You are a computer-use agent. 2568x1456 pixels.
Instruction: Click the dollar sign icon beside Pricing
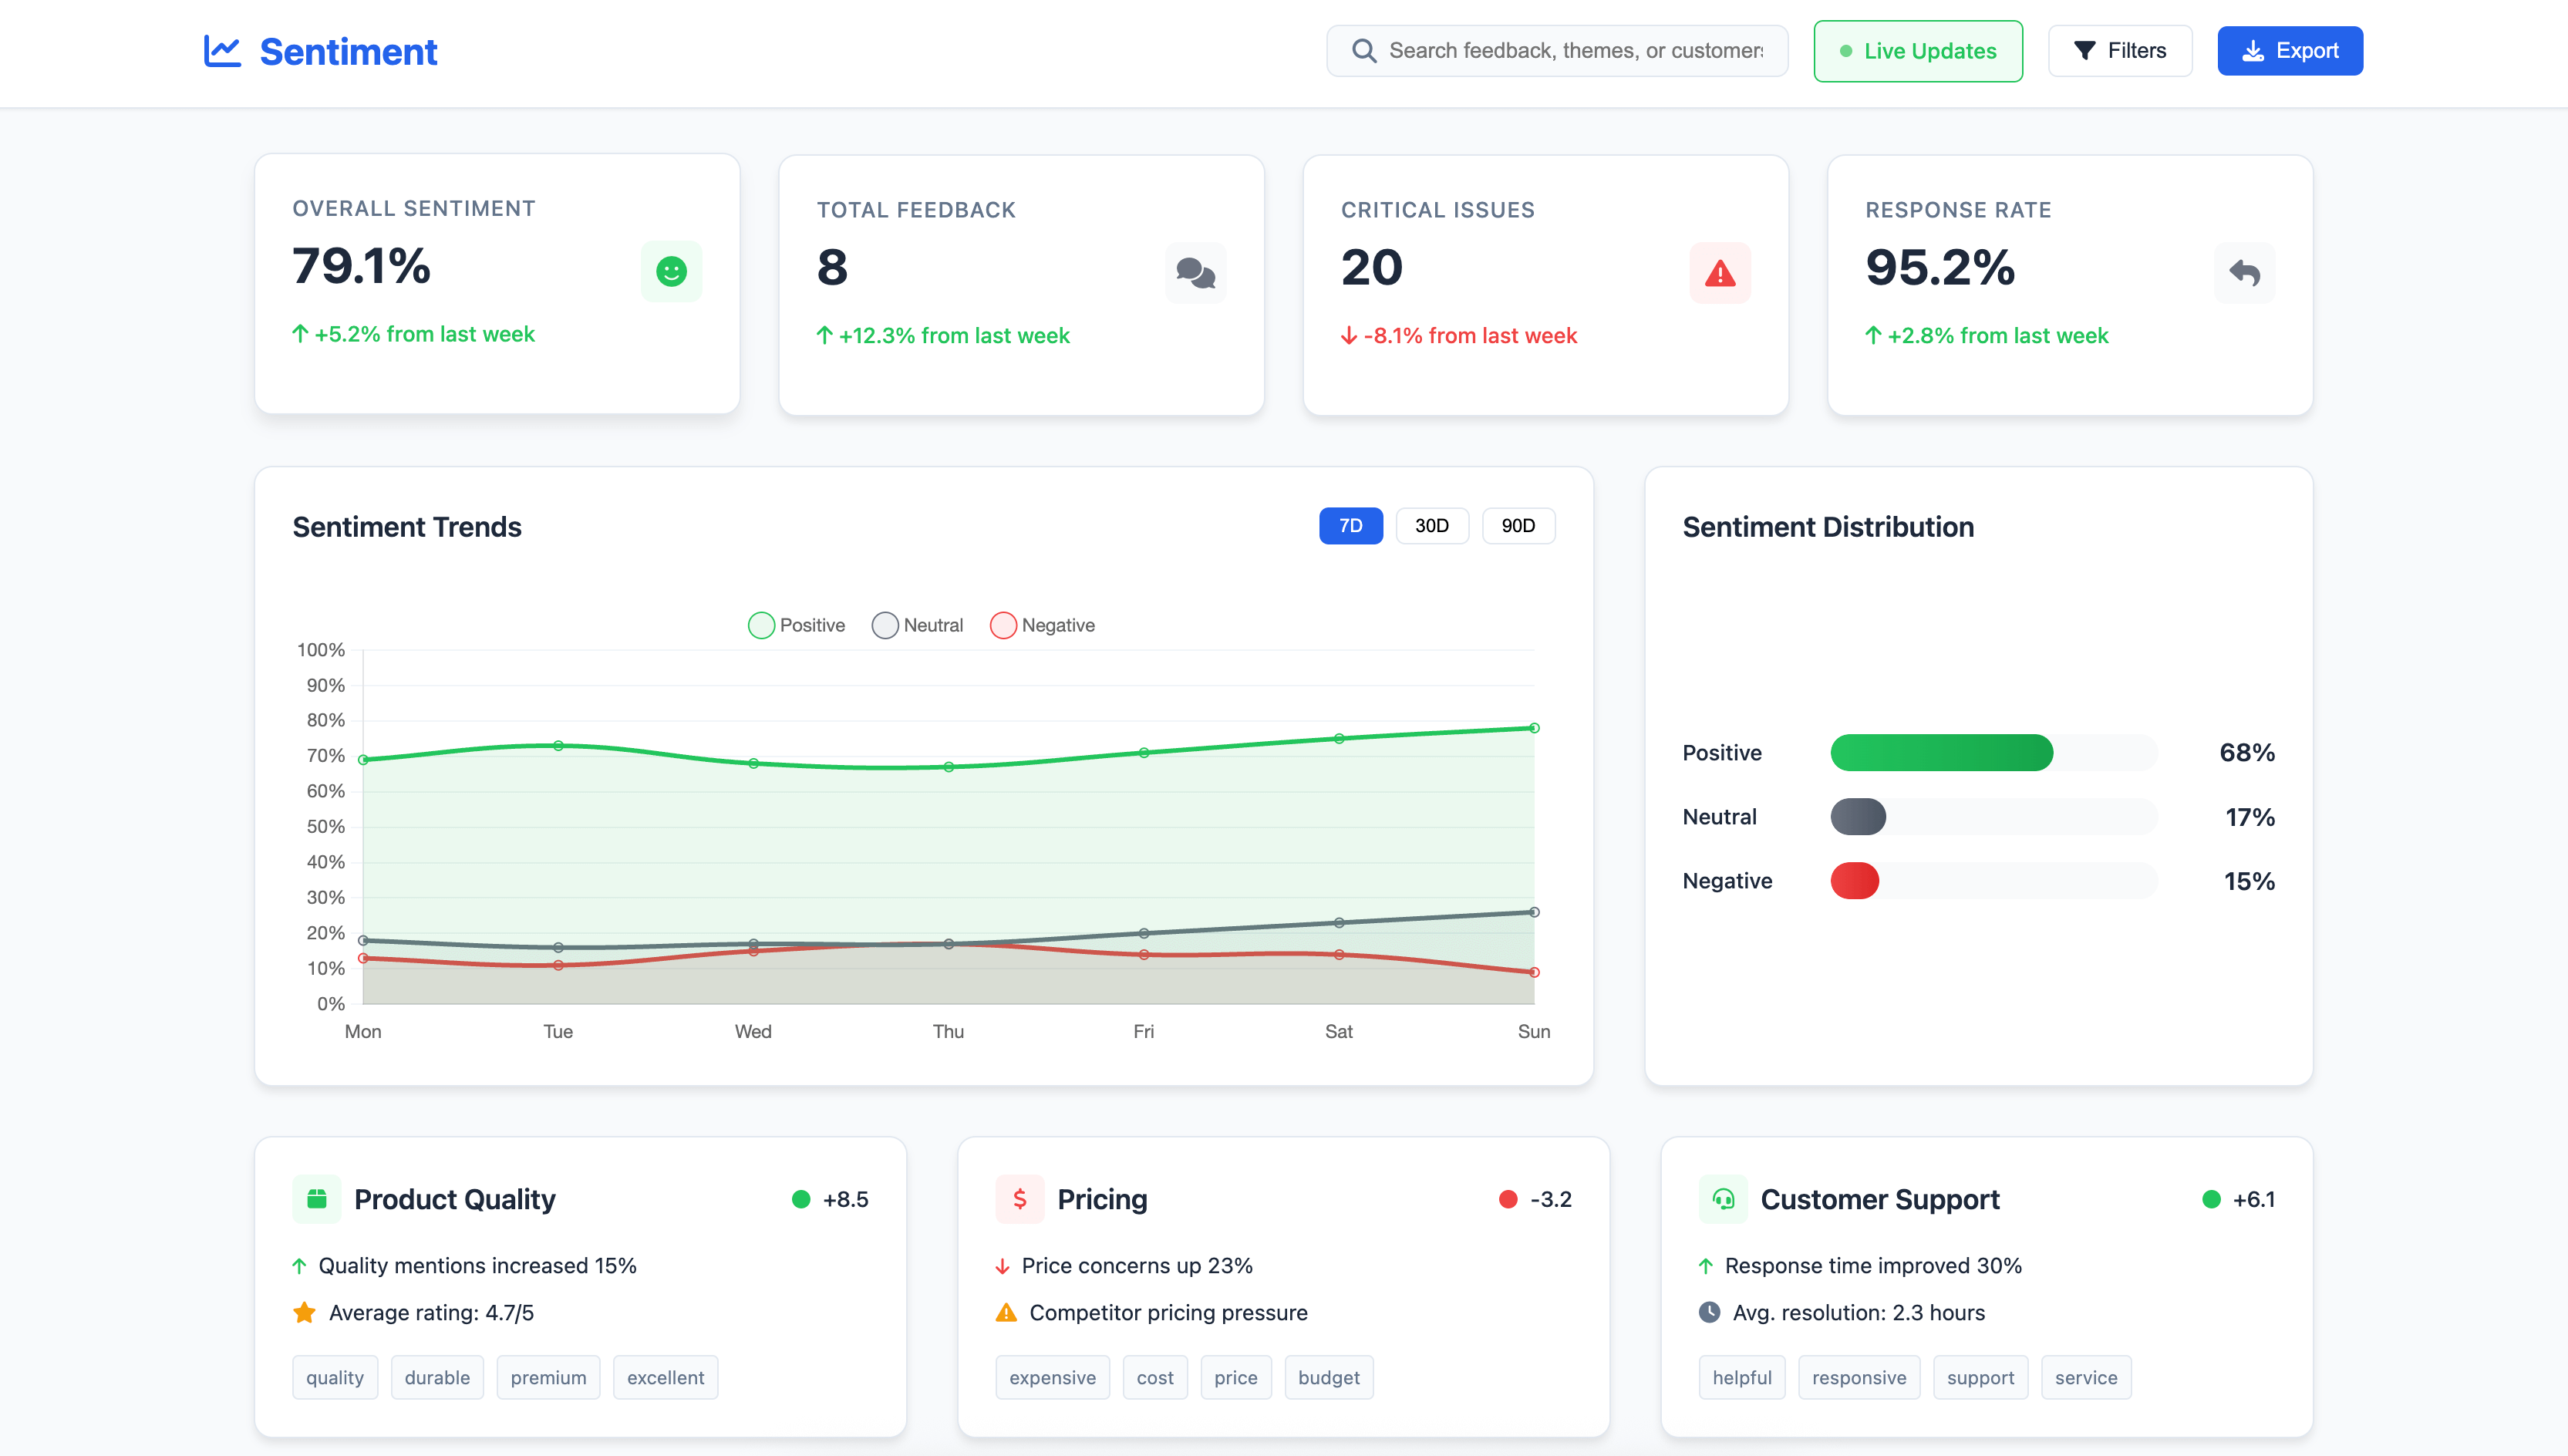(1020, 1198)
